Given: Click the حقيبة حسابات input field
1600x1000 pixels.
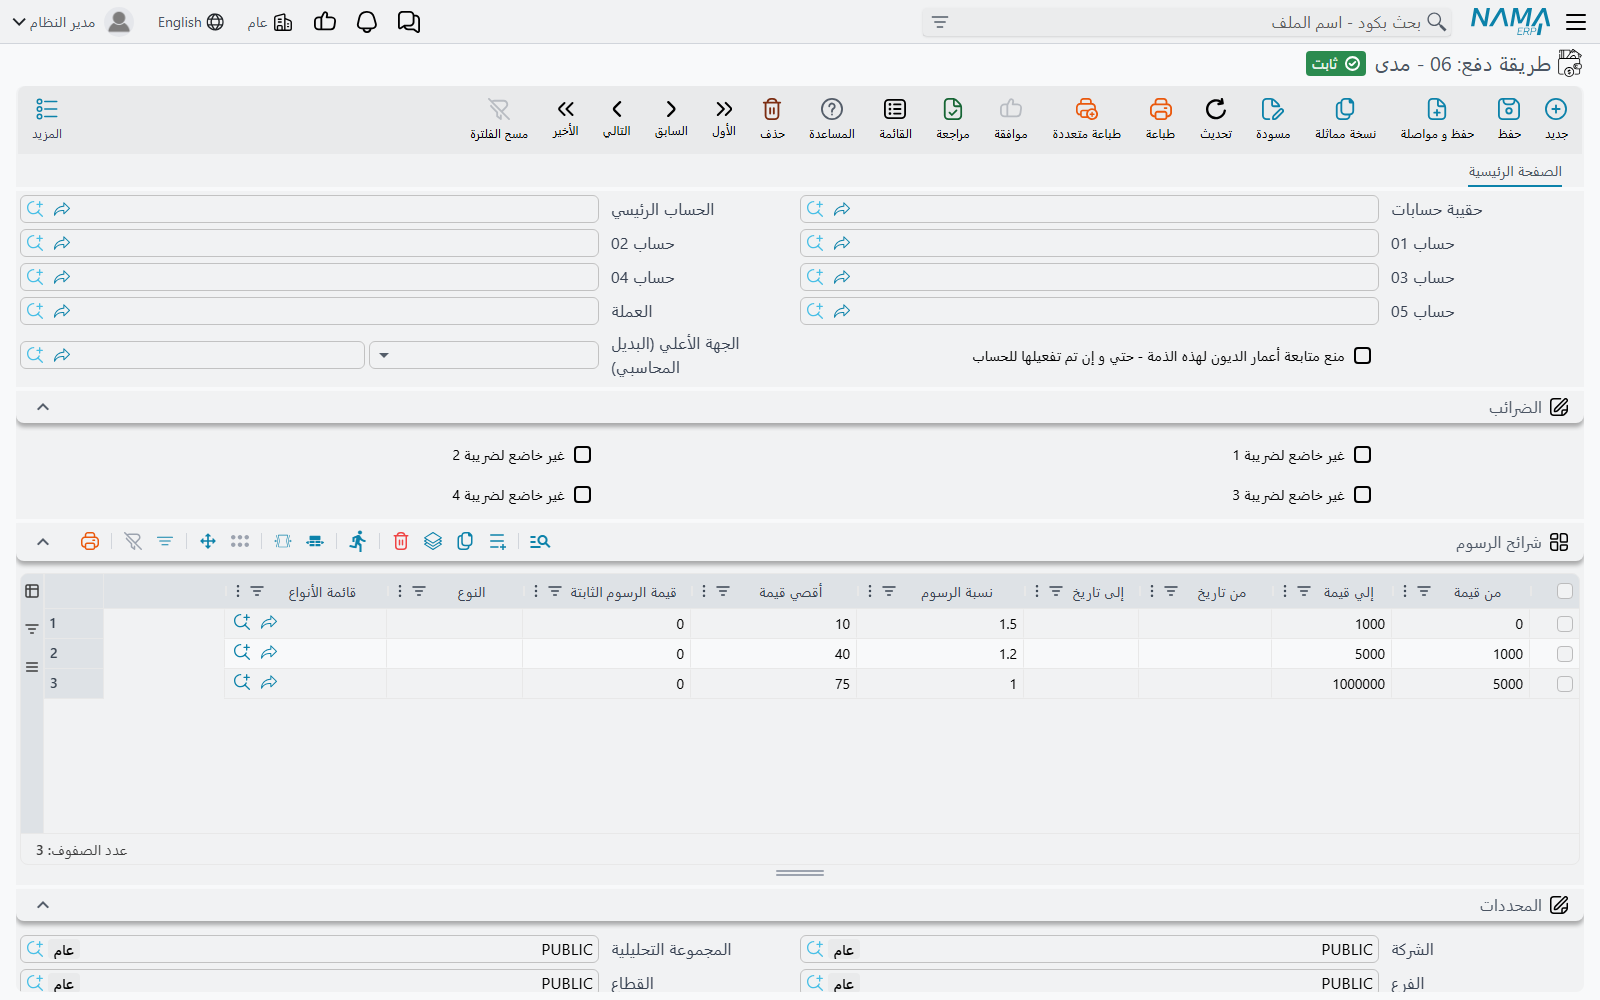Looking at the screenshot, I should coord(1089,209).
